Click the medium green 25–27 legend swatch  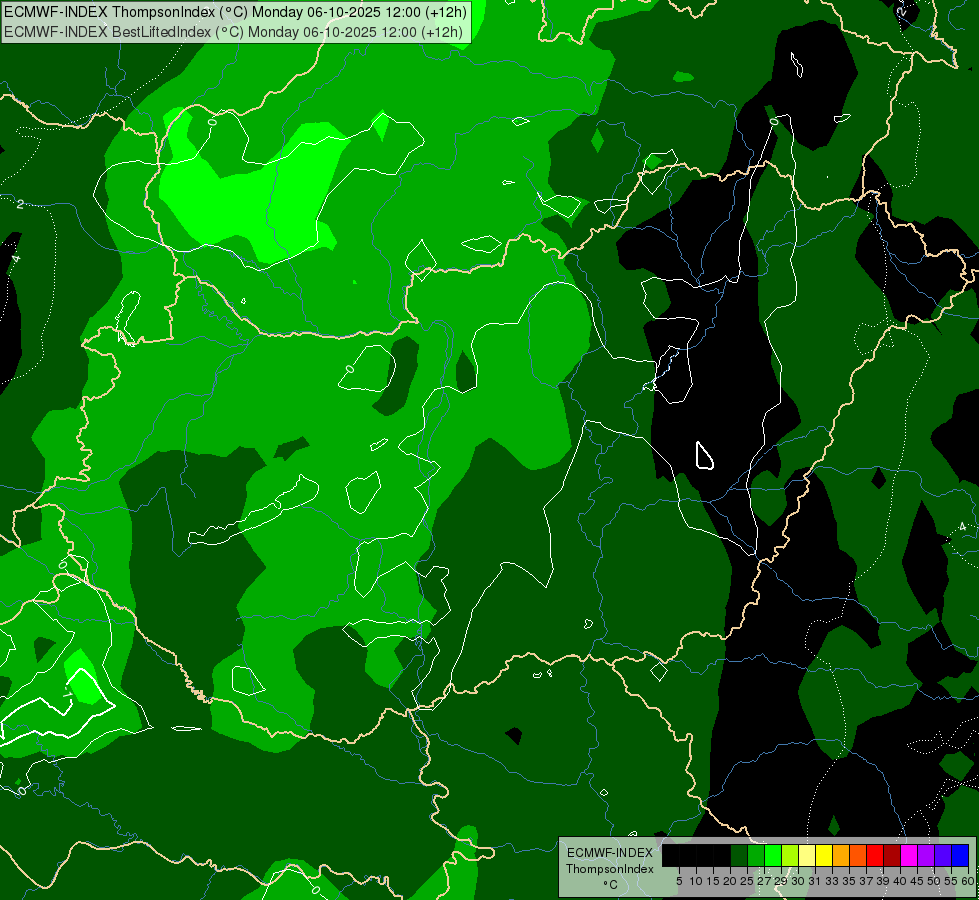[x=756, y=855]
